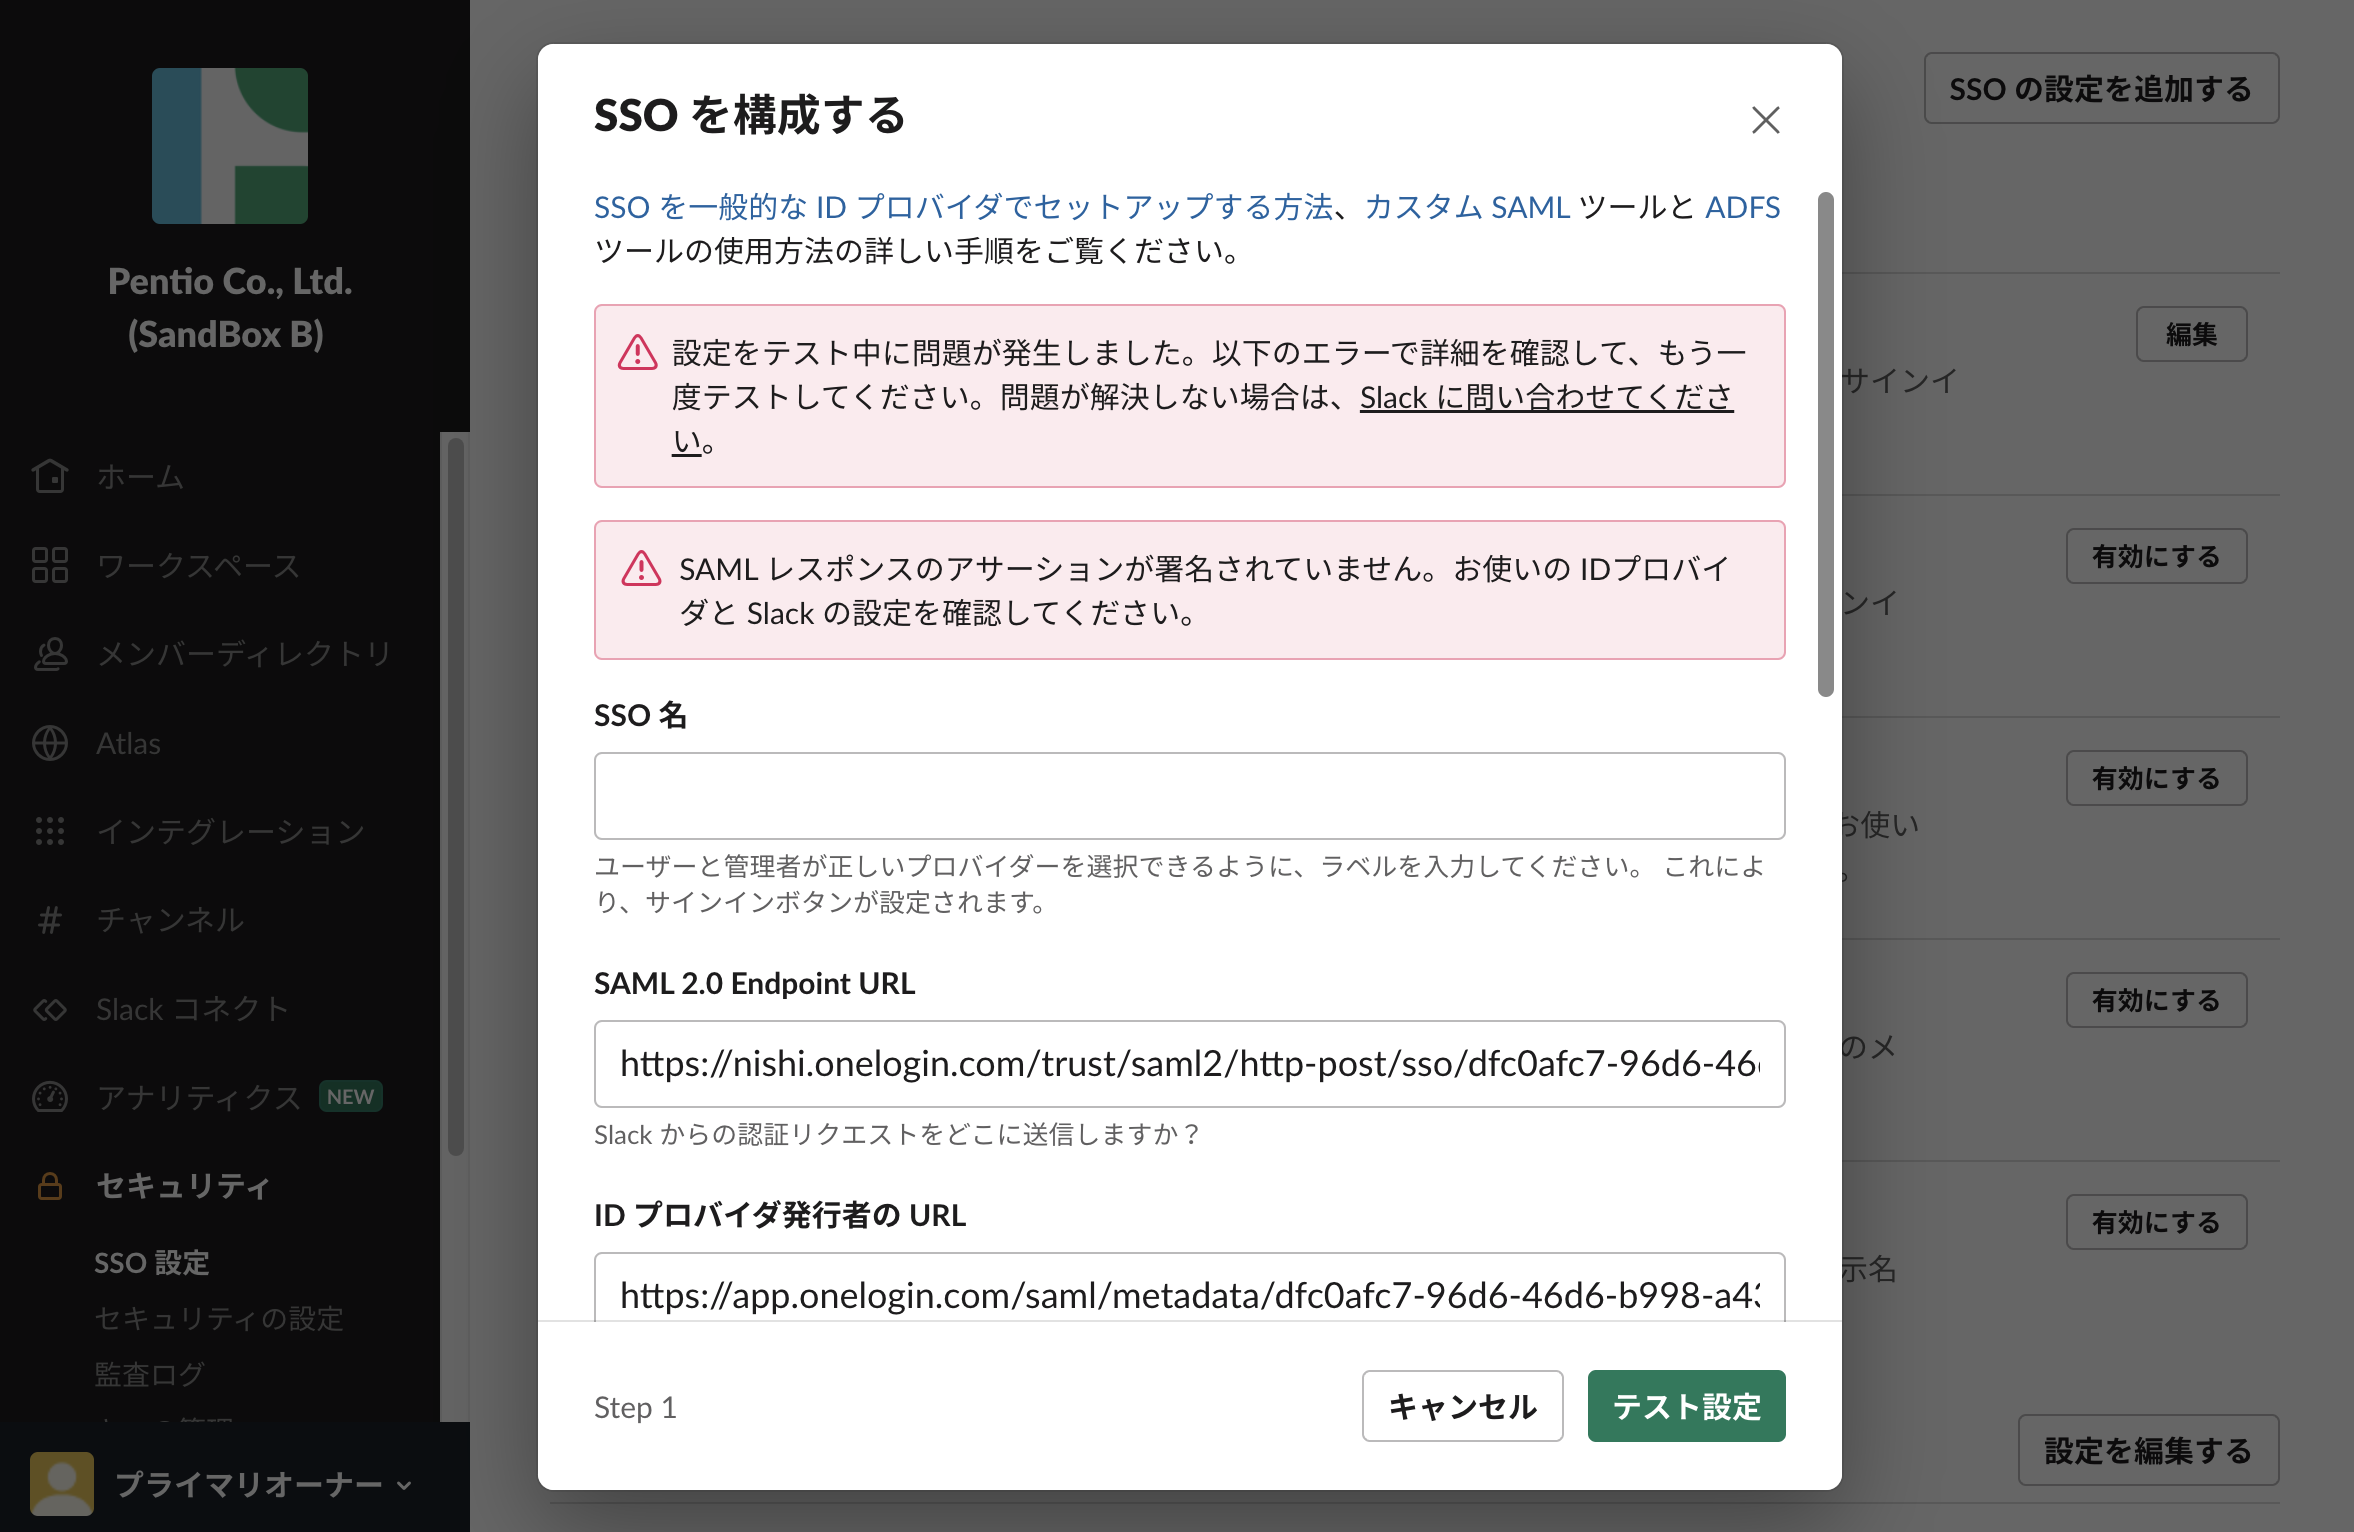Click the インテグレーション dots icon

[x=50, y=831]
